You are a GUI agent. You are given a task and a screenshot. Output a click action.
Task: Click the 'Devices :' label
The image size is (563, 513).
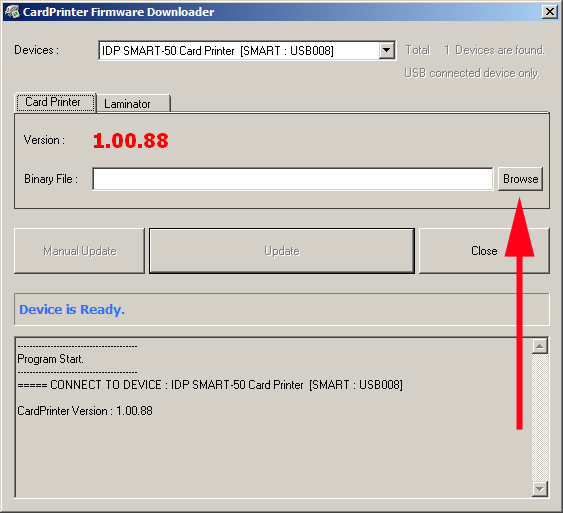36,50
